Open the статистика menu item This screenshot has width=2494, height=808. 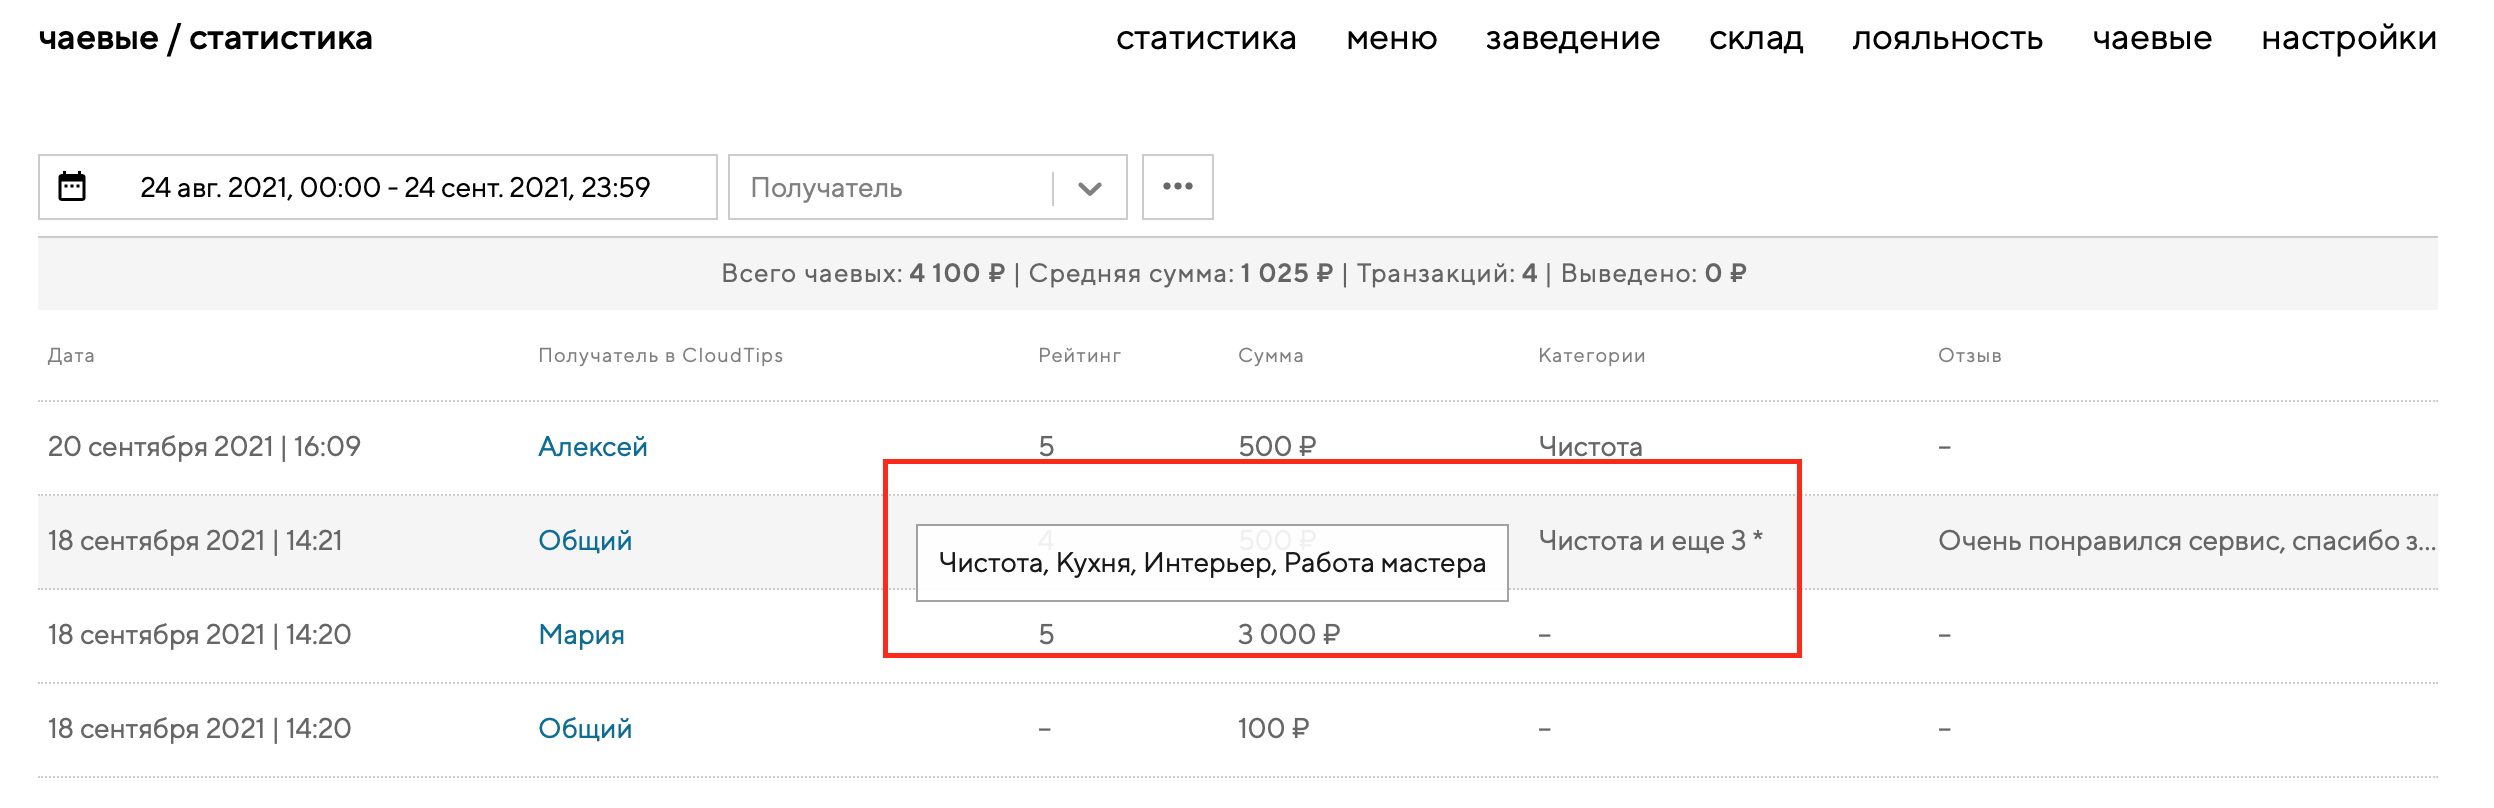pyautogui.click(x=1205, y=38)
